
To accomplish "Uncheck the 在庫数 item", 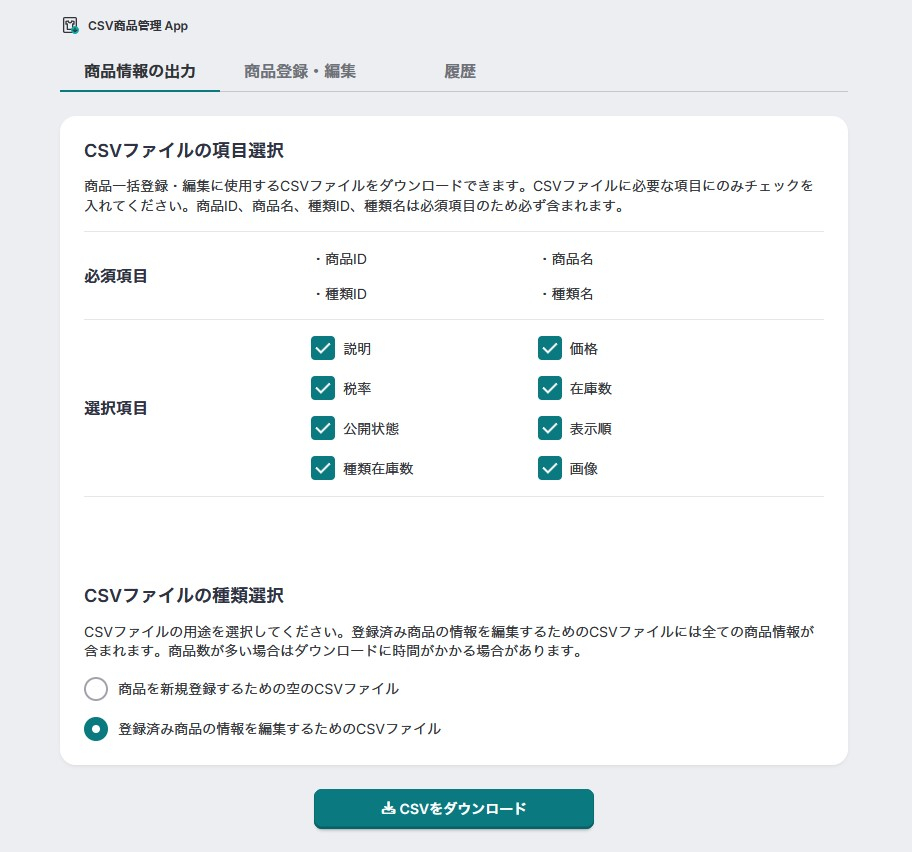I will [x=550, y=388].
